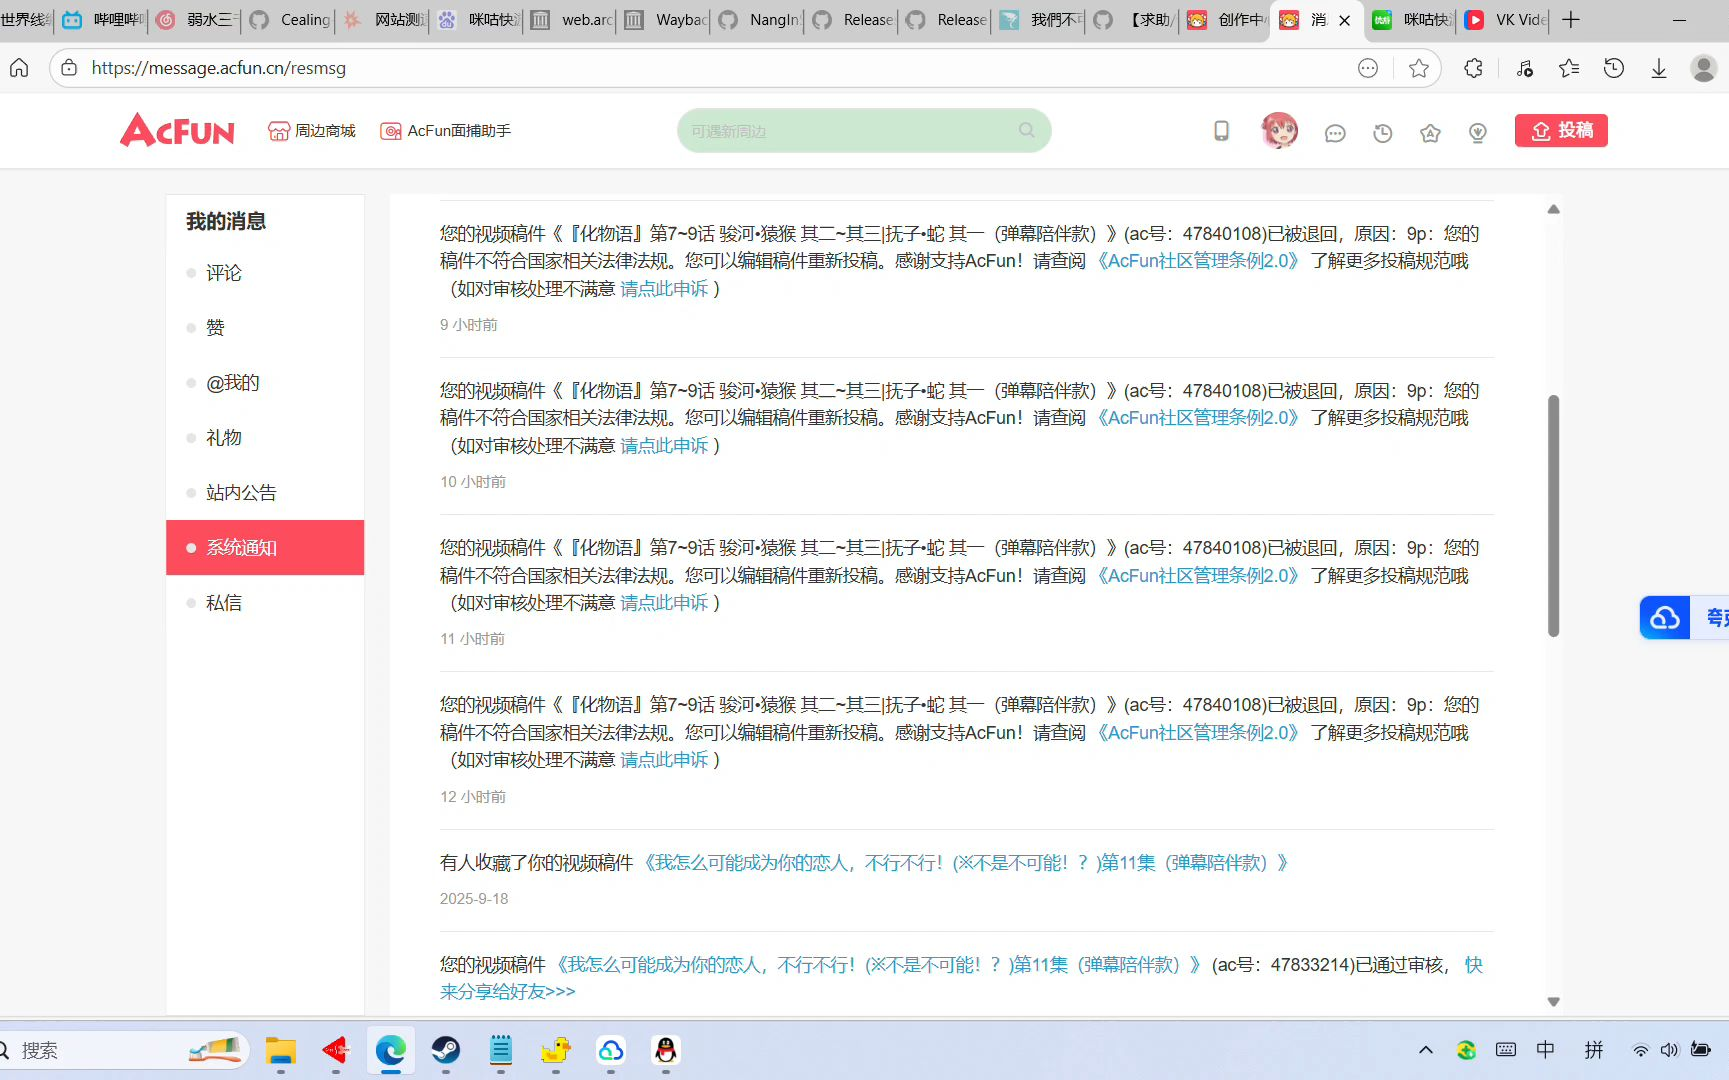Image resolution: width=1729 pixels, height=1080 pixels.
Task: Open the 周边商城 shop link
Action: (312, 131)
